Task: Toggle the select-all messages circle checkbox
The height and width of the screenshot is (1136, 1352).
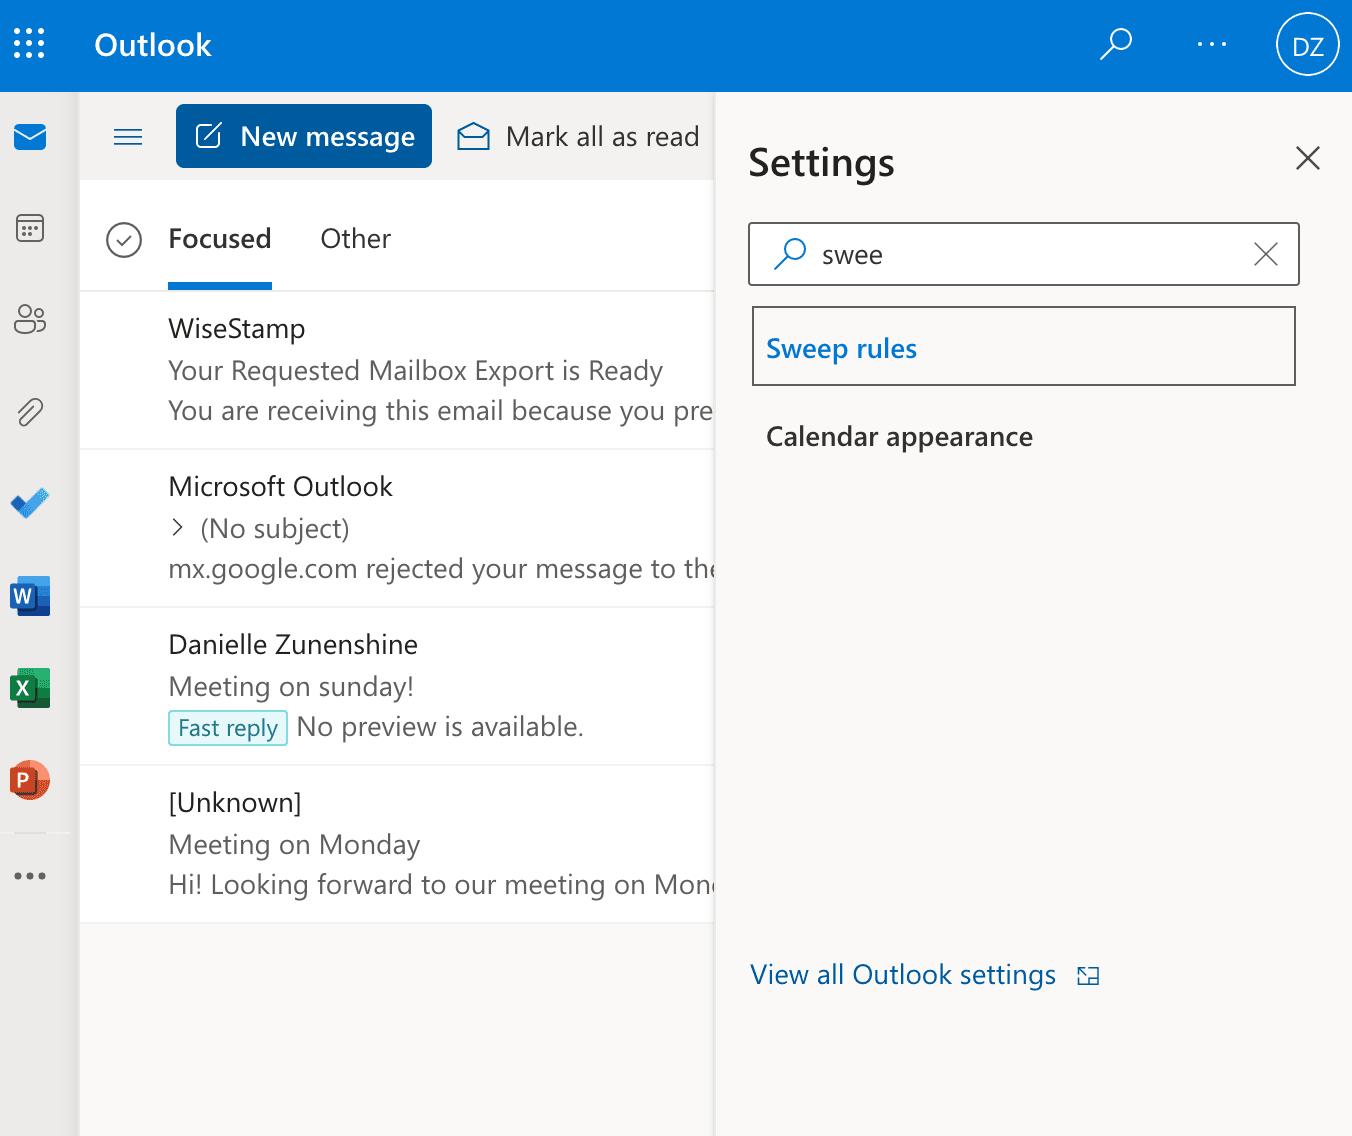Action: 124,240
